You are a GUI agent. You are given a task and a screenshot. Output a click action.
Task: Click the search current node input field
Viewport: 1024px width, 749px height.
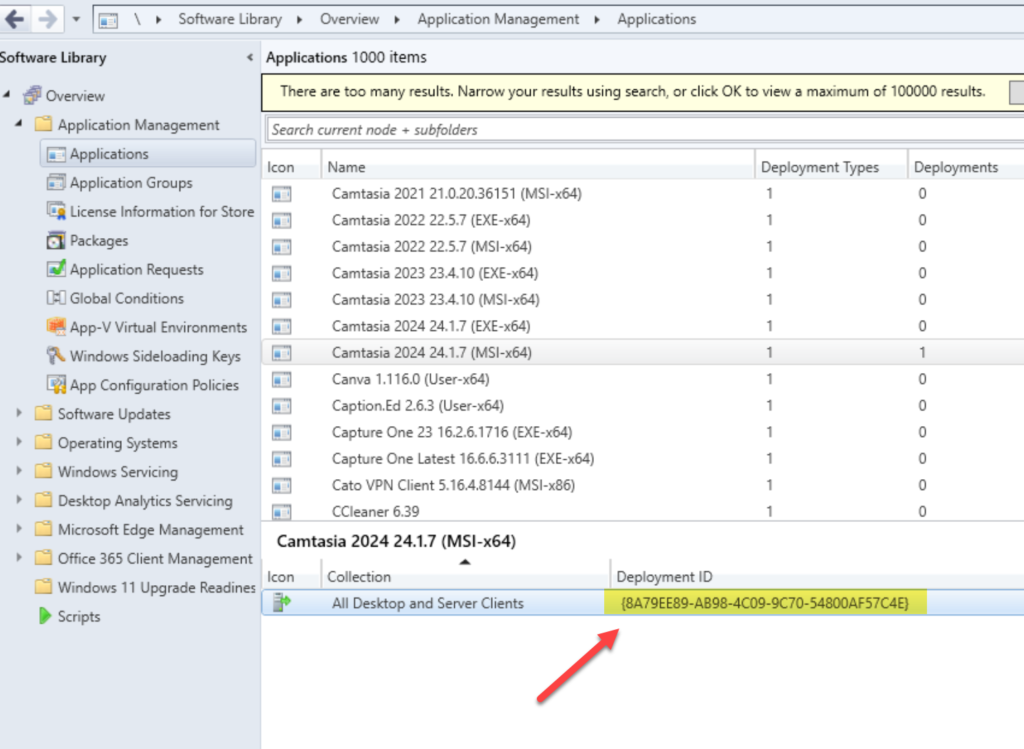click(645, 129)
